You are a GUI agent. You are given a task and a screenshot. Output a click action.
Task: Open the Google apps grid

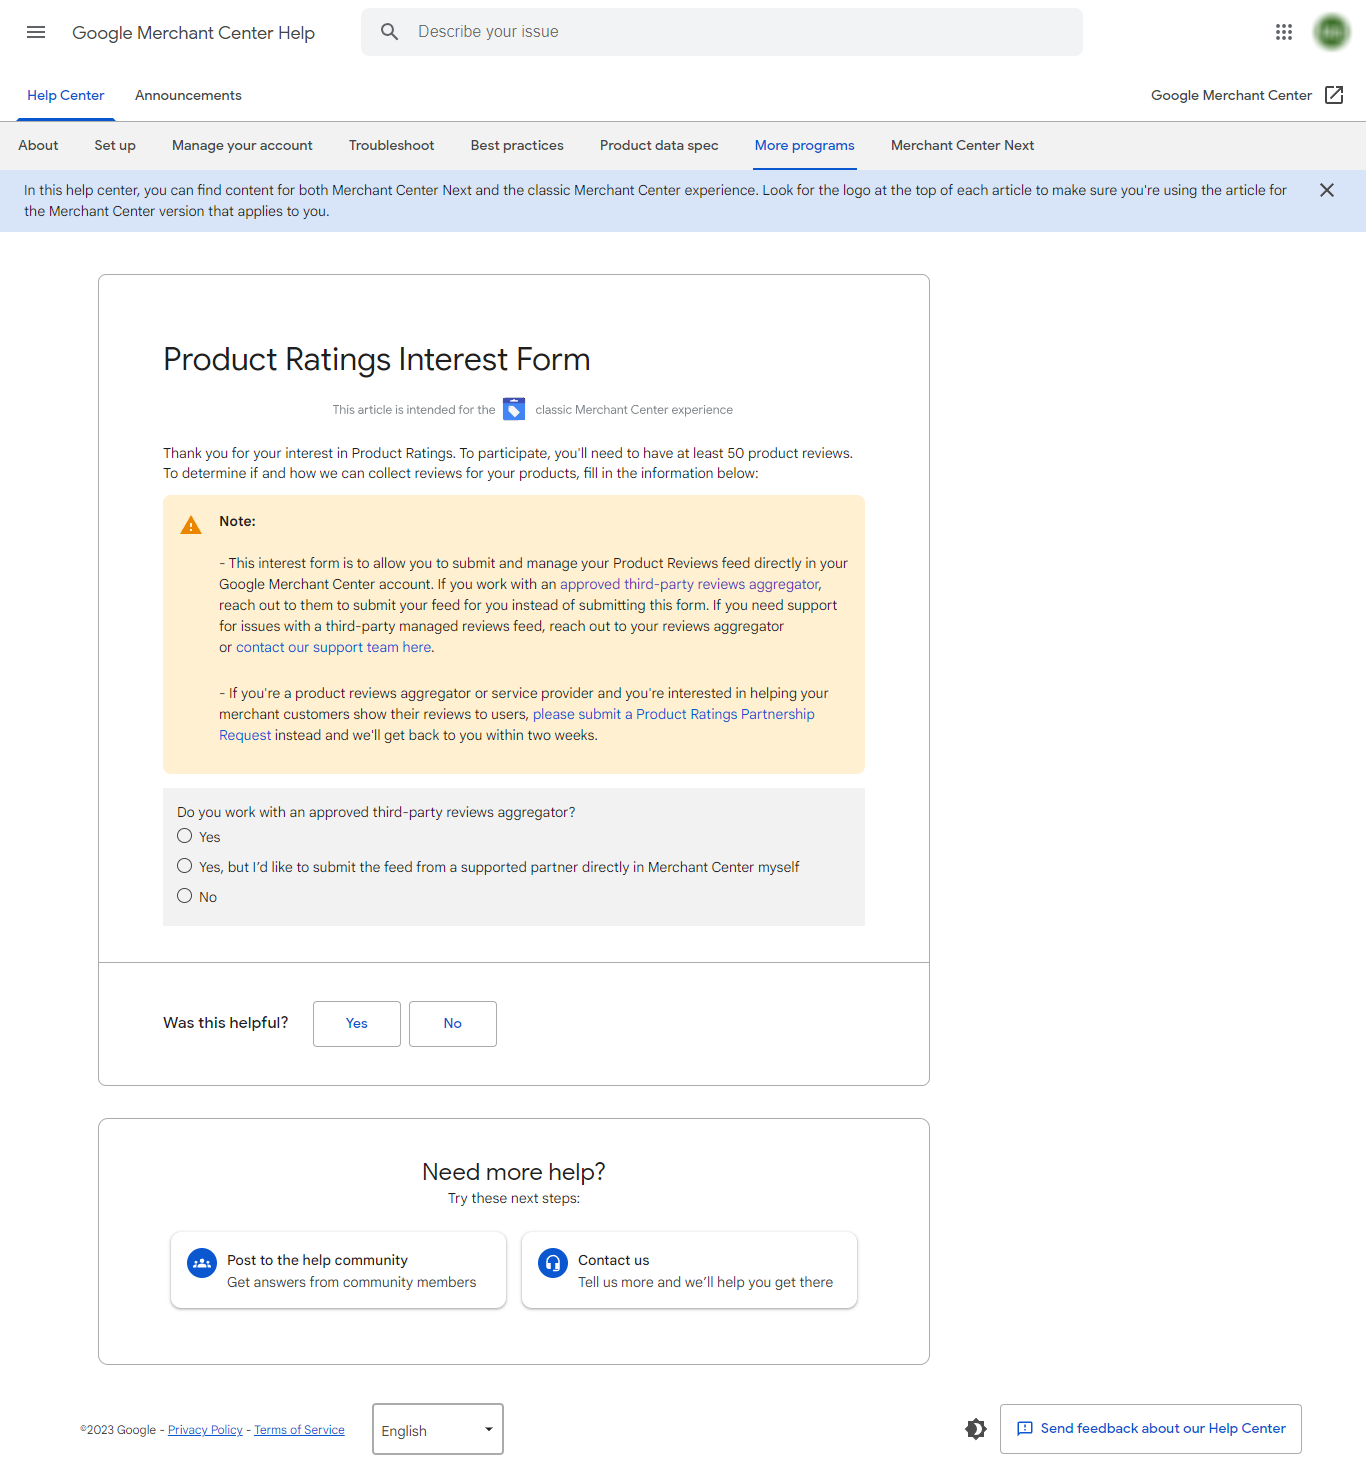(x=1284, y=31)
